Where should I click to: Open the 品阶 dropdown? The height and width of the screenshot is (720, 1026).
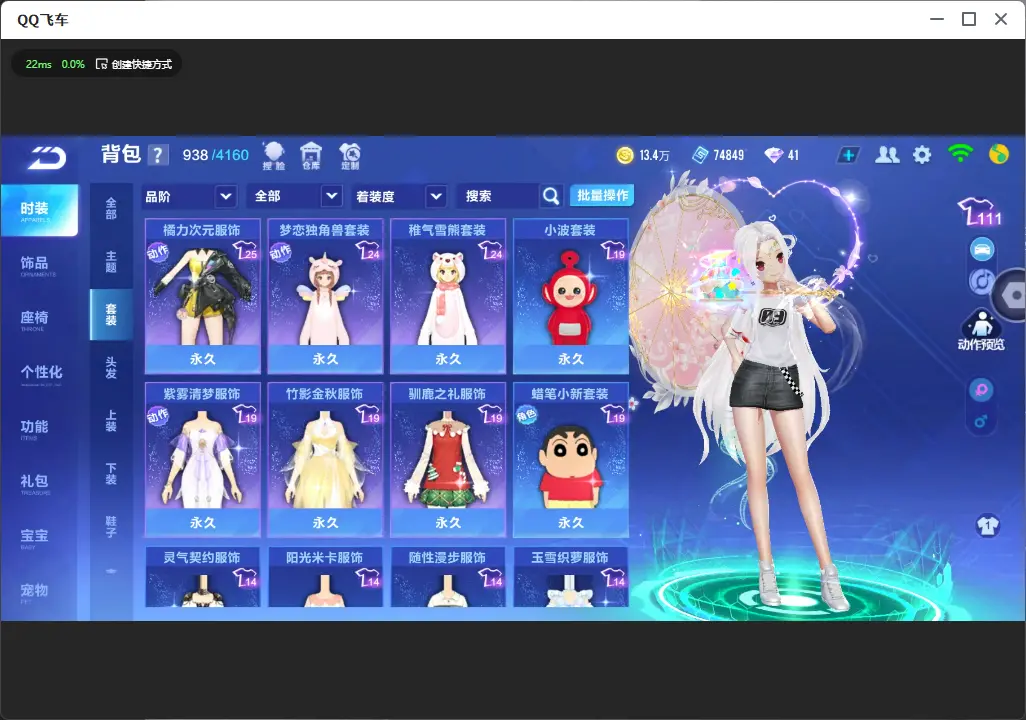click(x=190, y=196)
